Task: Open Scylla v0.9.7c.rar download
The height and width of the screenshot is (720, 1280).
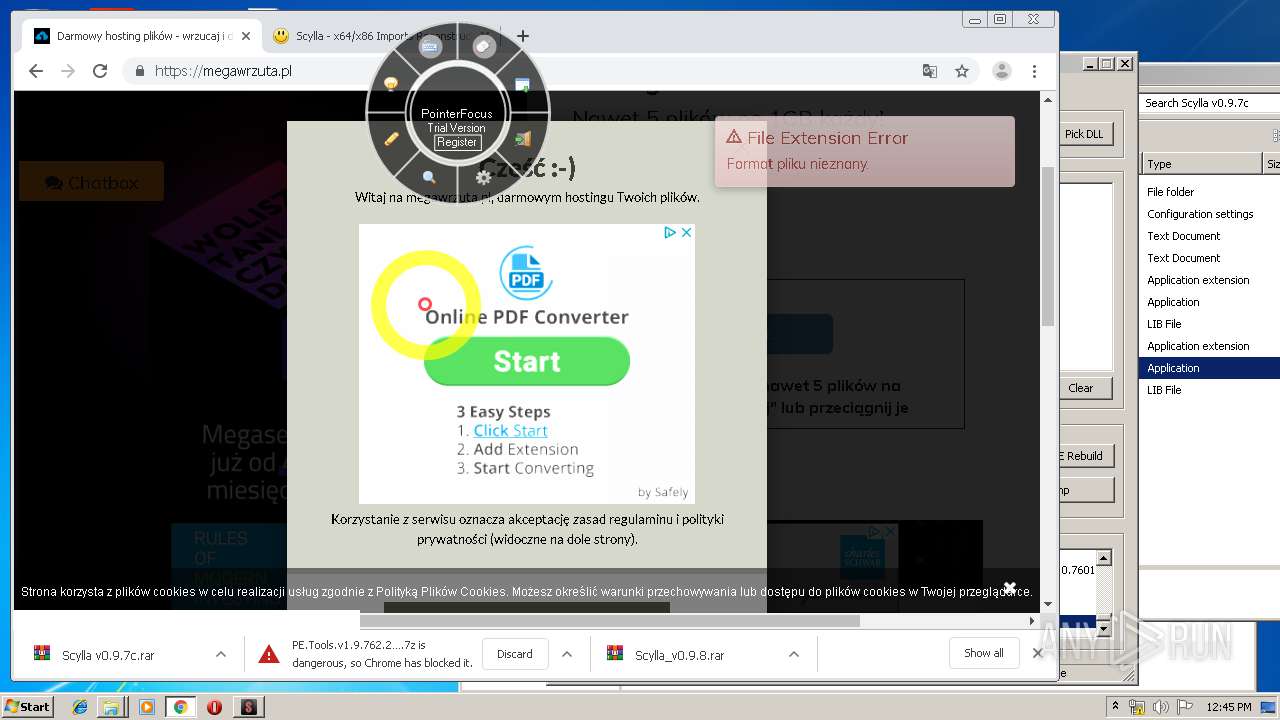Action: coord(107,655)
